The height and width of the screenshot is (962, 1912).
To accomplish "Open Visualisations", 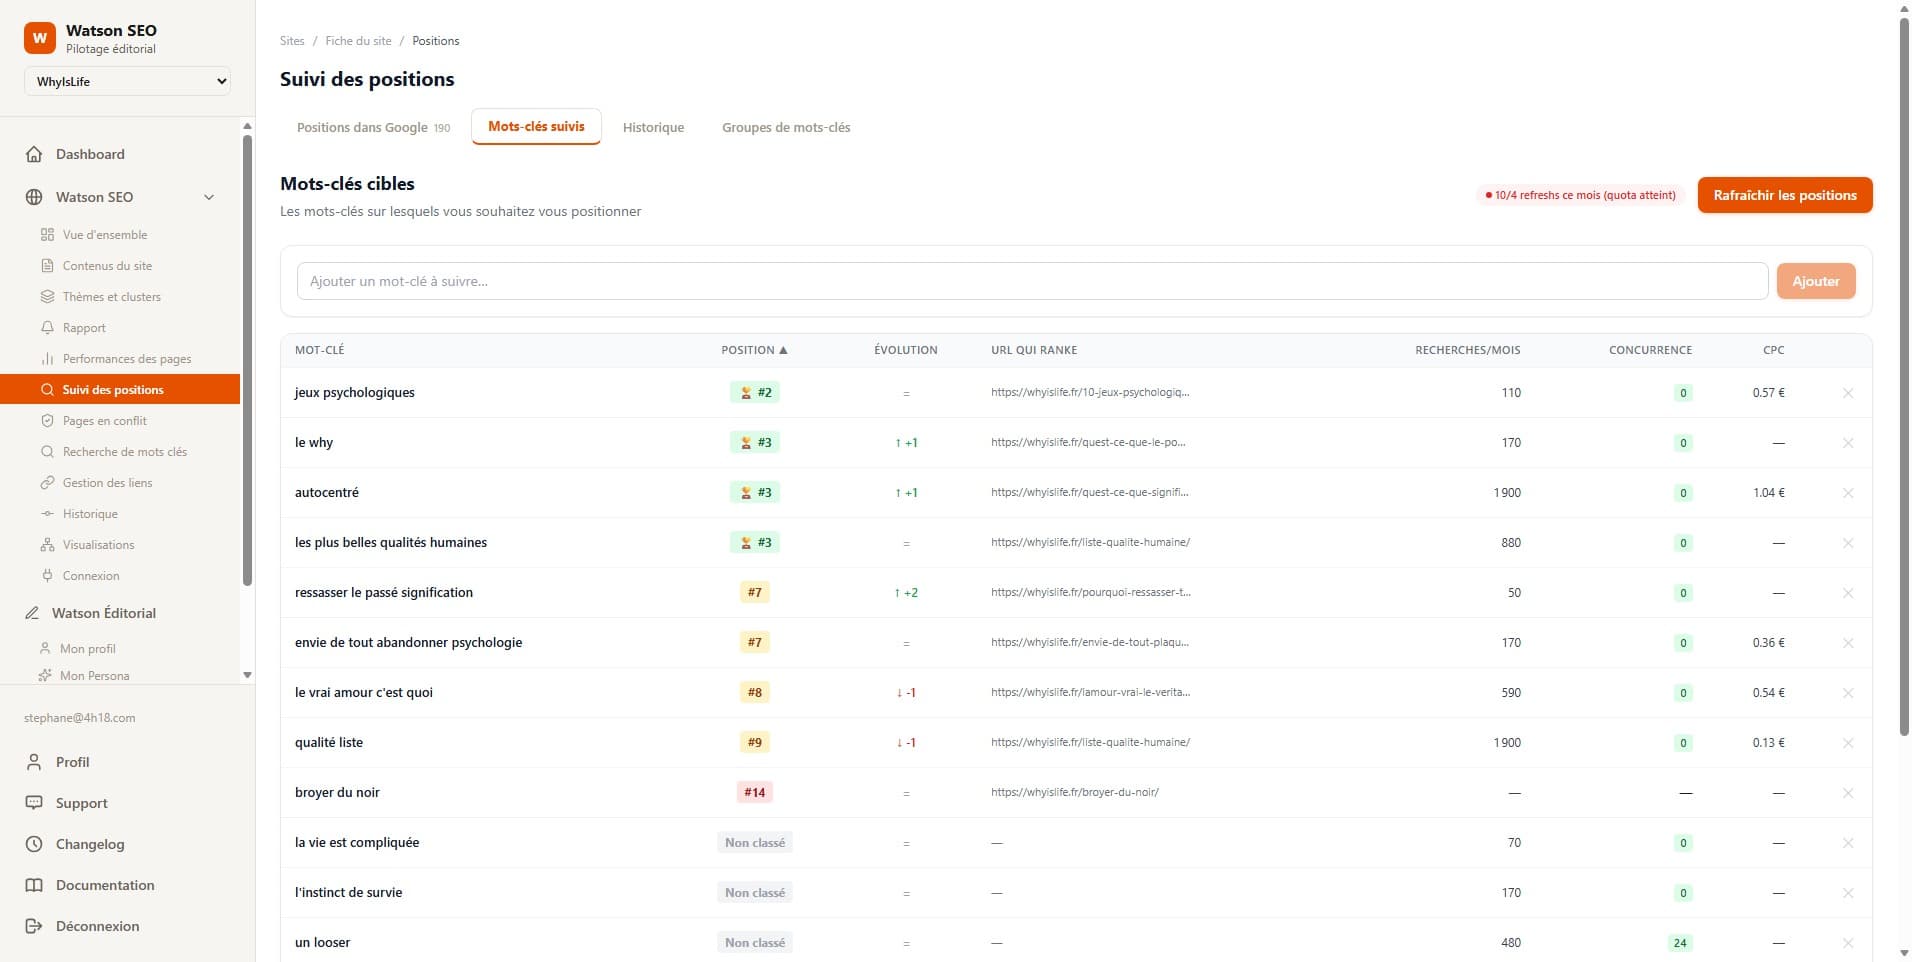I will click(x=97, y=544).
